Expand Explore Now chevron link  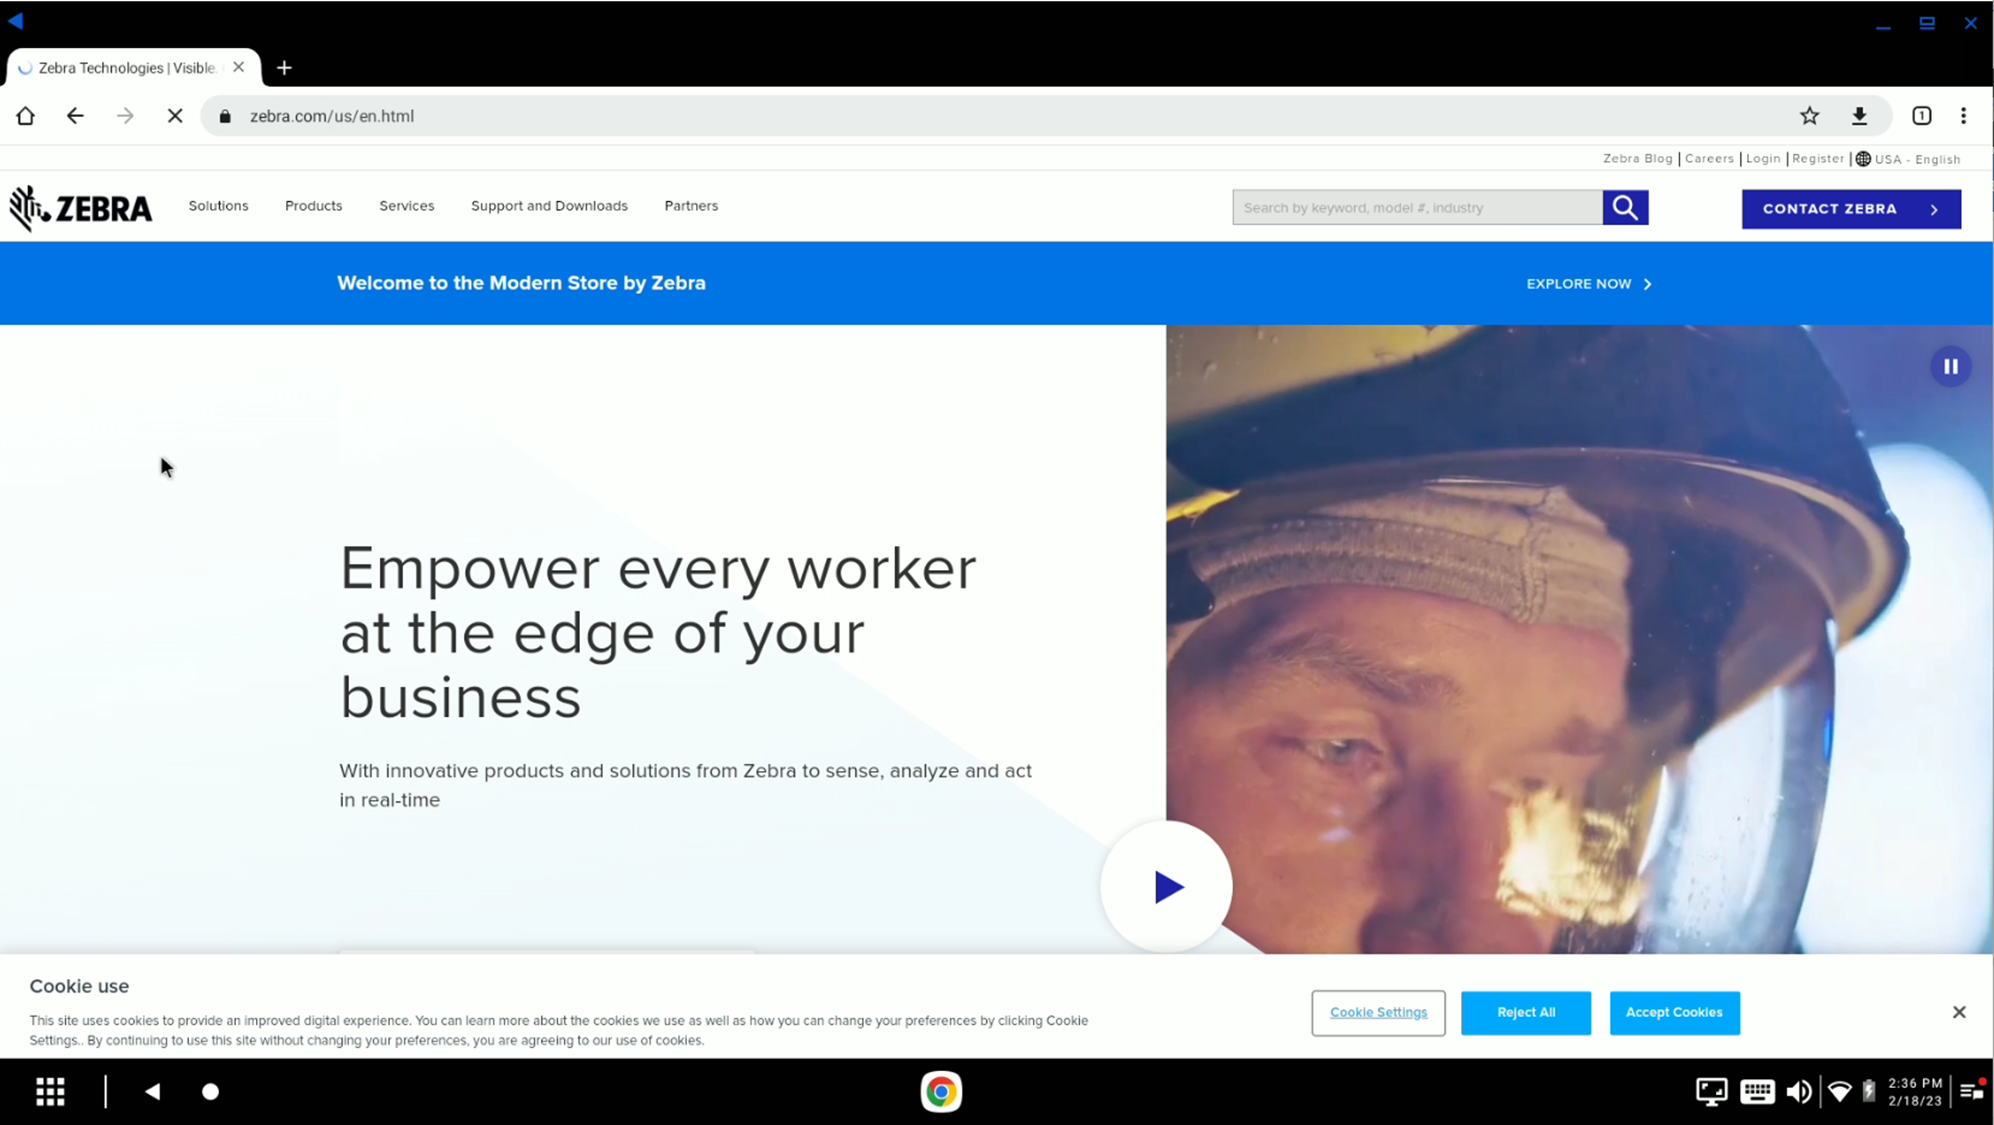click(1589, 284)
